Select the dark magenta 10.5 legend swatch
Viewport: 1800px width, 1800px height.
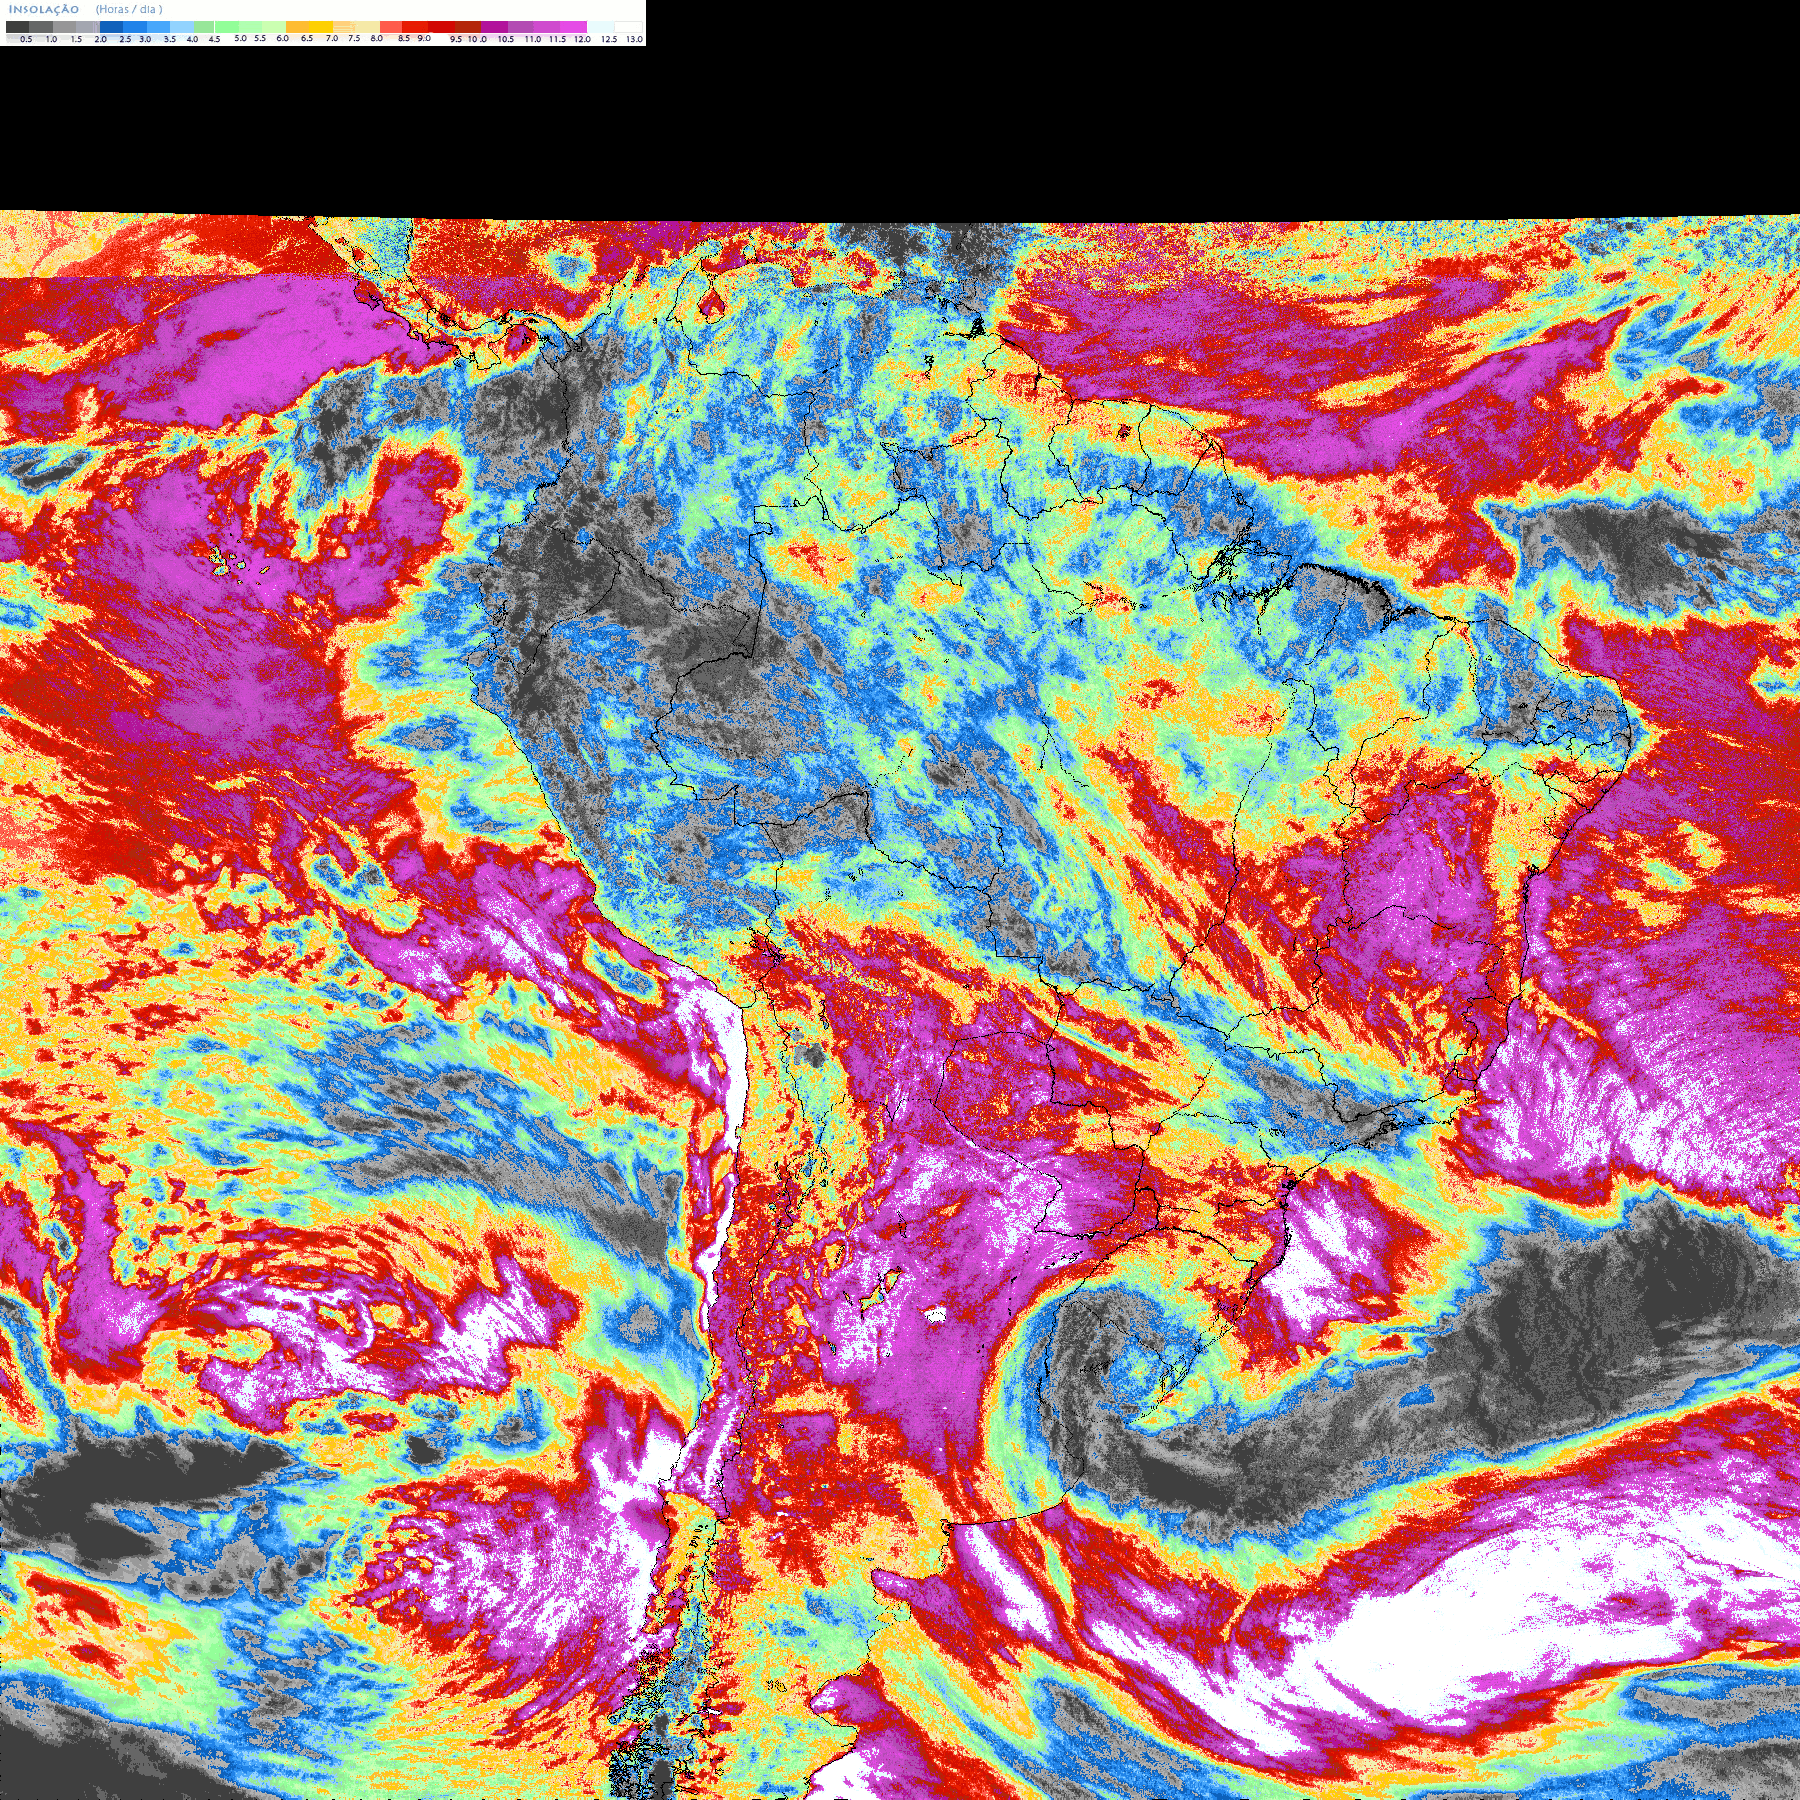[494, 27]
